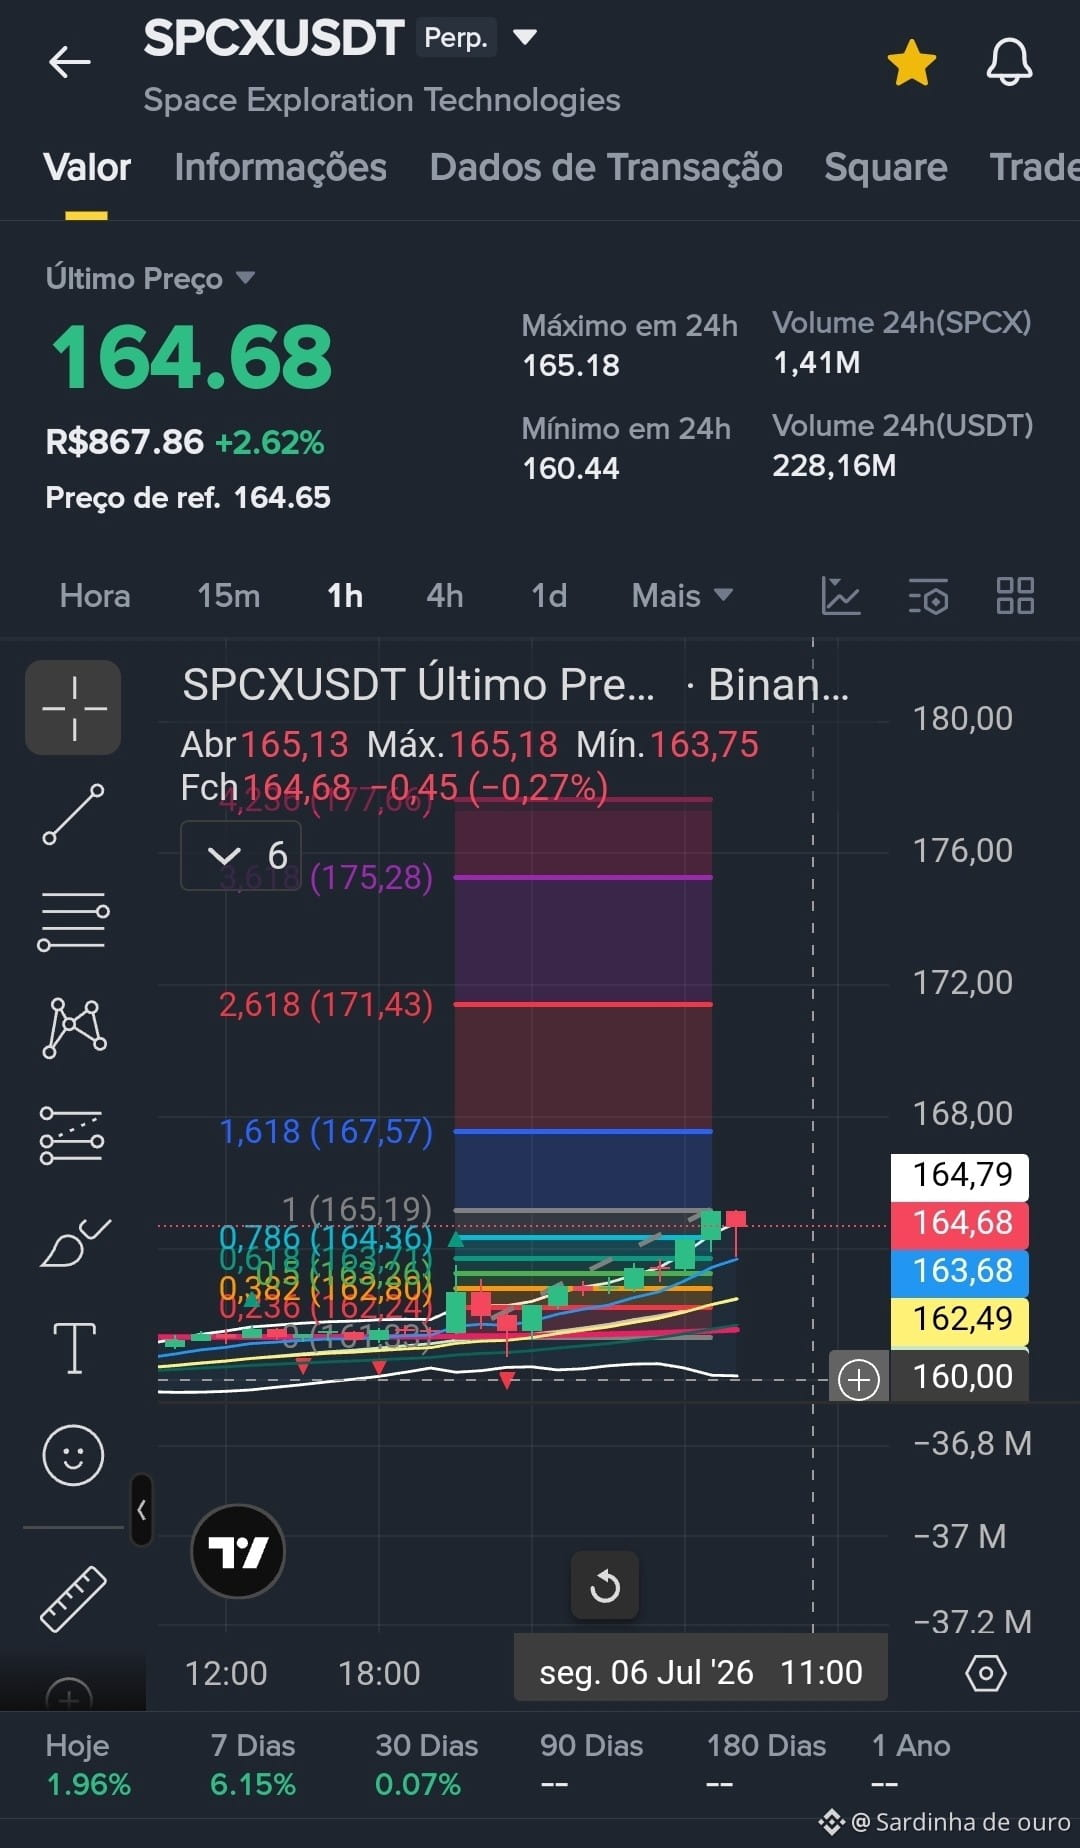Viewport: 1080px width, 1848px height.
Task: Show 7 Dias performance
Action: coord(253,1764)
